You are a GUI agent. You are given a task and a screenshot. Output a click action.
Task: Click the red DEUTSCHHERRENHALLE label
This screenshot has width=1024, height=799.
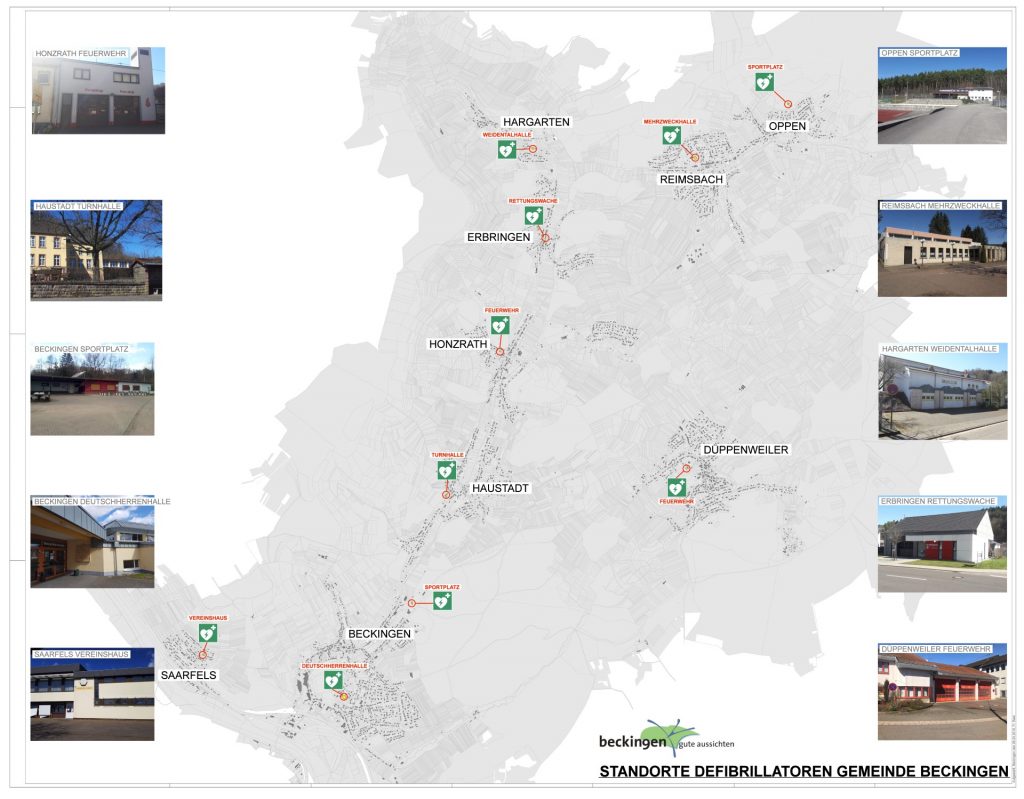coord(334,666)
